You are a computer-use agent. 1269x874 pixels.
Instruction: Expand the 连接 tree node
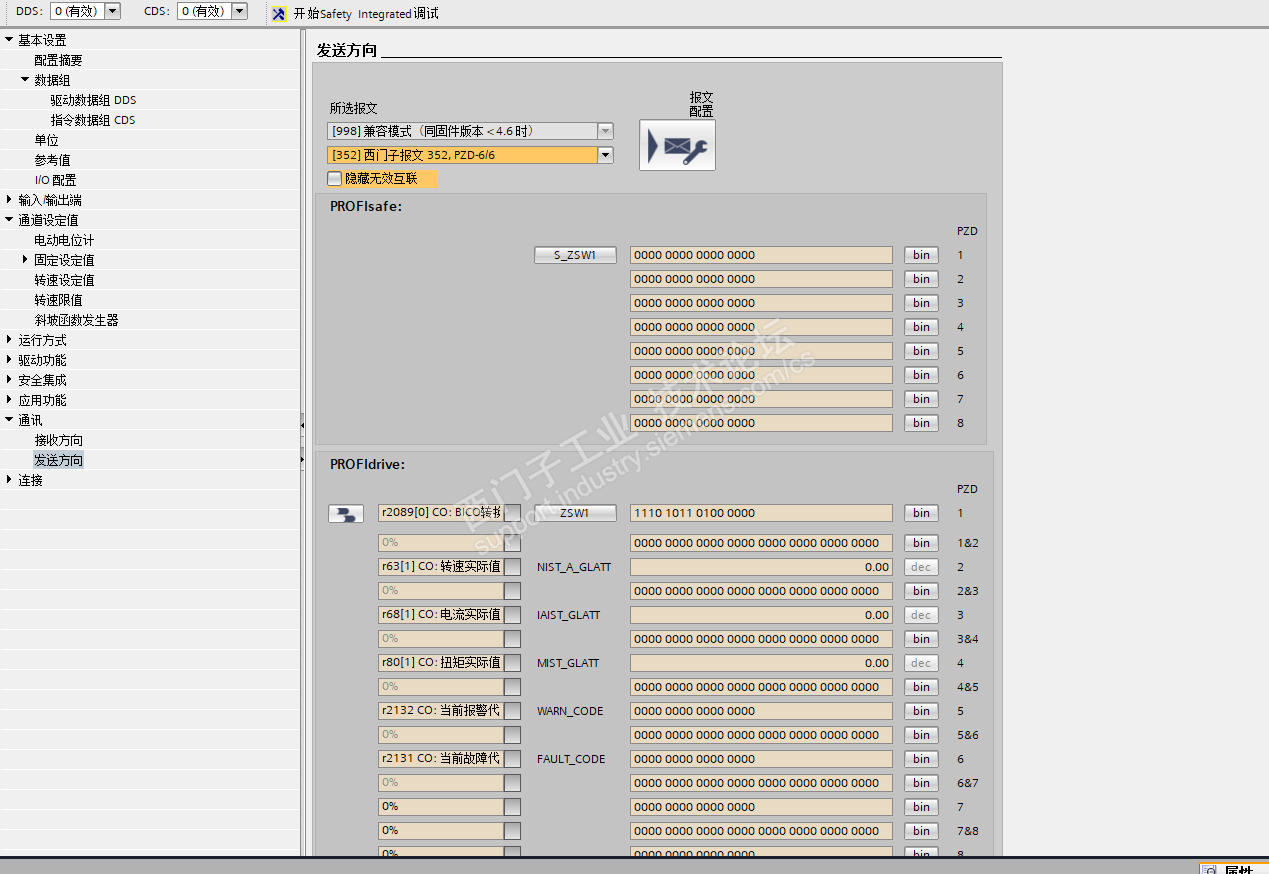pos(9,480)
